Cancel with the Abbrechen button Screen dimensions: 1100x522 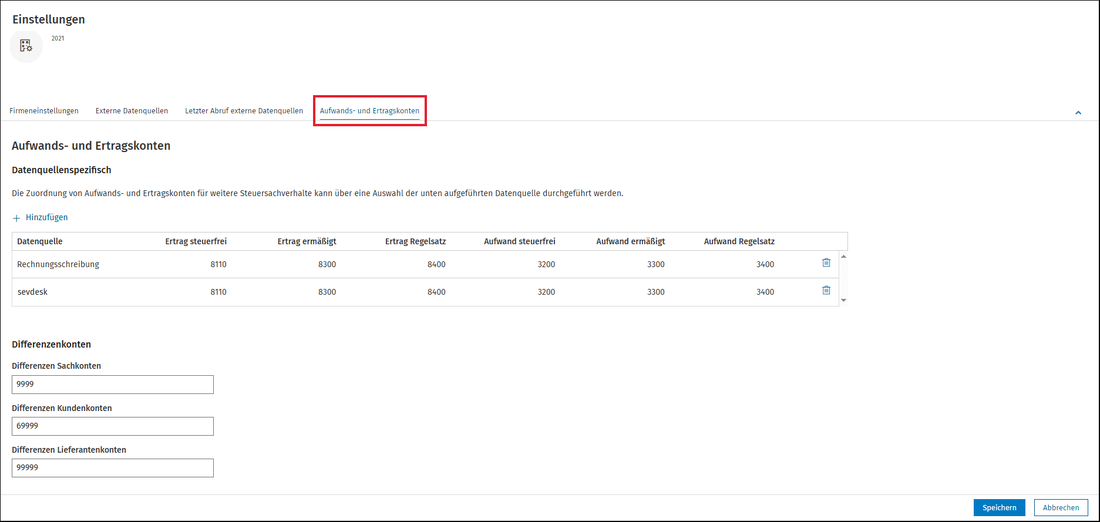(1061, 507)
